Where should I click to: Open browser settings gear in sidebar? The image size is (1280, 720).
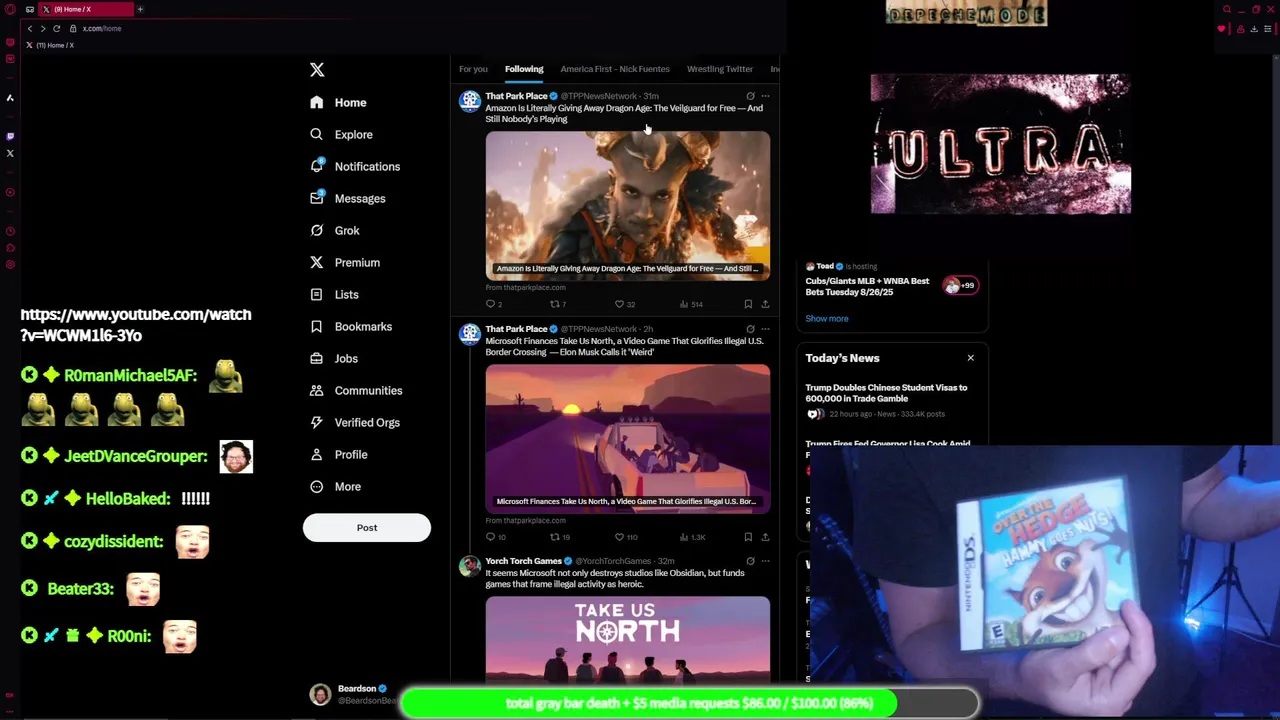pyautogui.click(x=10, y=265)
